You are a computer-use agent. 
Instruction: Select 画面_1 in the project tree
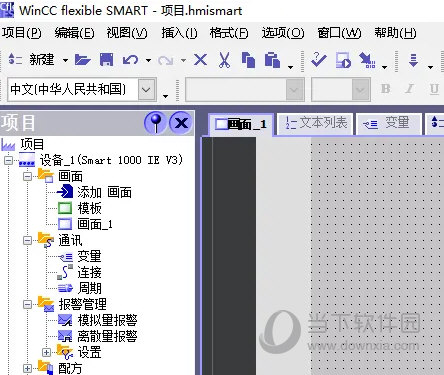click(x=95, y=224)
